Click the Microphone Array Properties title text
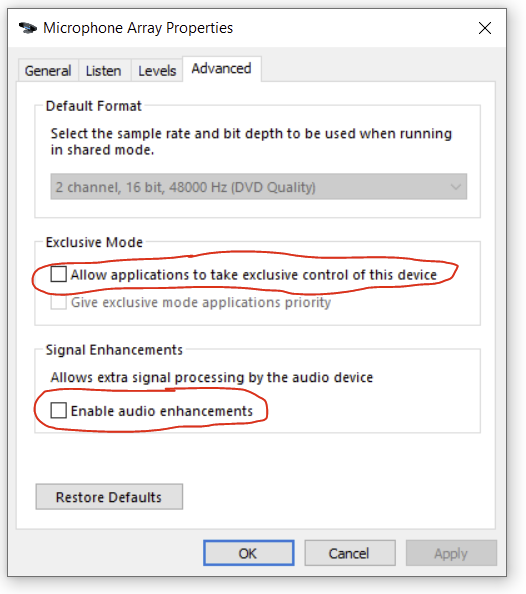 (138, 28)
